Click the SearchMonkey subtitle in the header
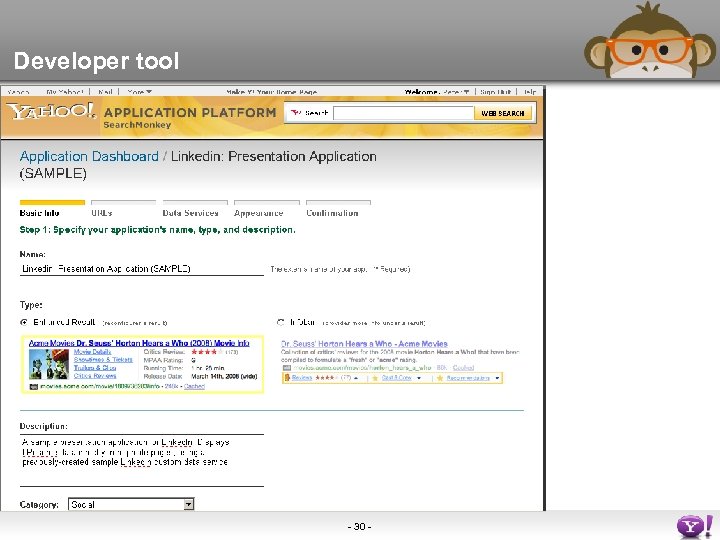The height and width of the screenshot is (540, 720). tap(137, 125)
